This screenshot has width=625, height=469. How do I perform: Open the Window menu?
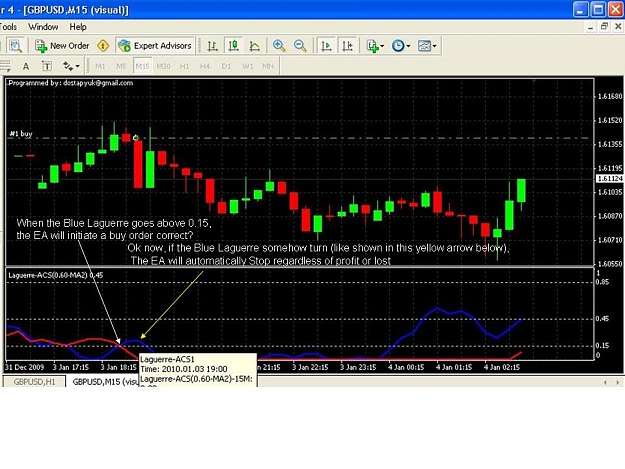point(43,27)
